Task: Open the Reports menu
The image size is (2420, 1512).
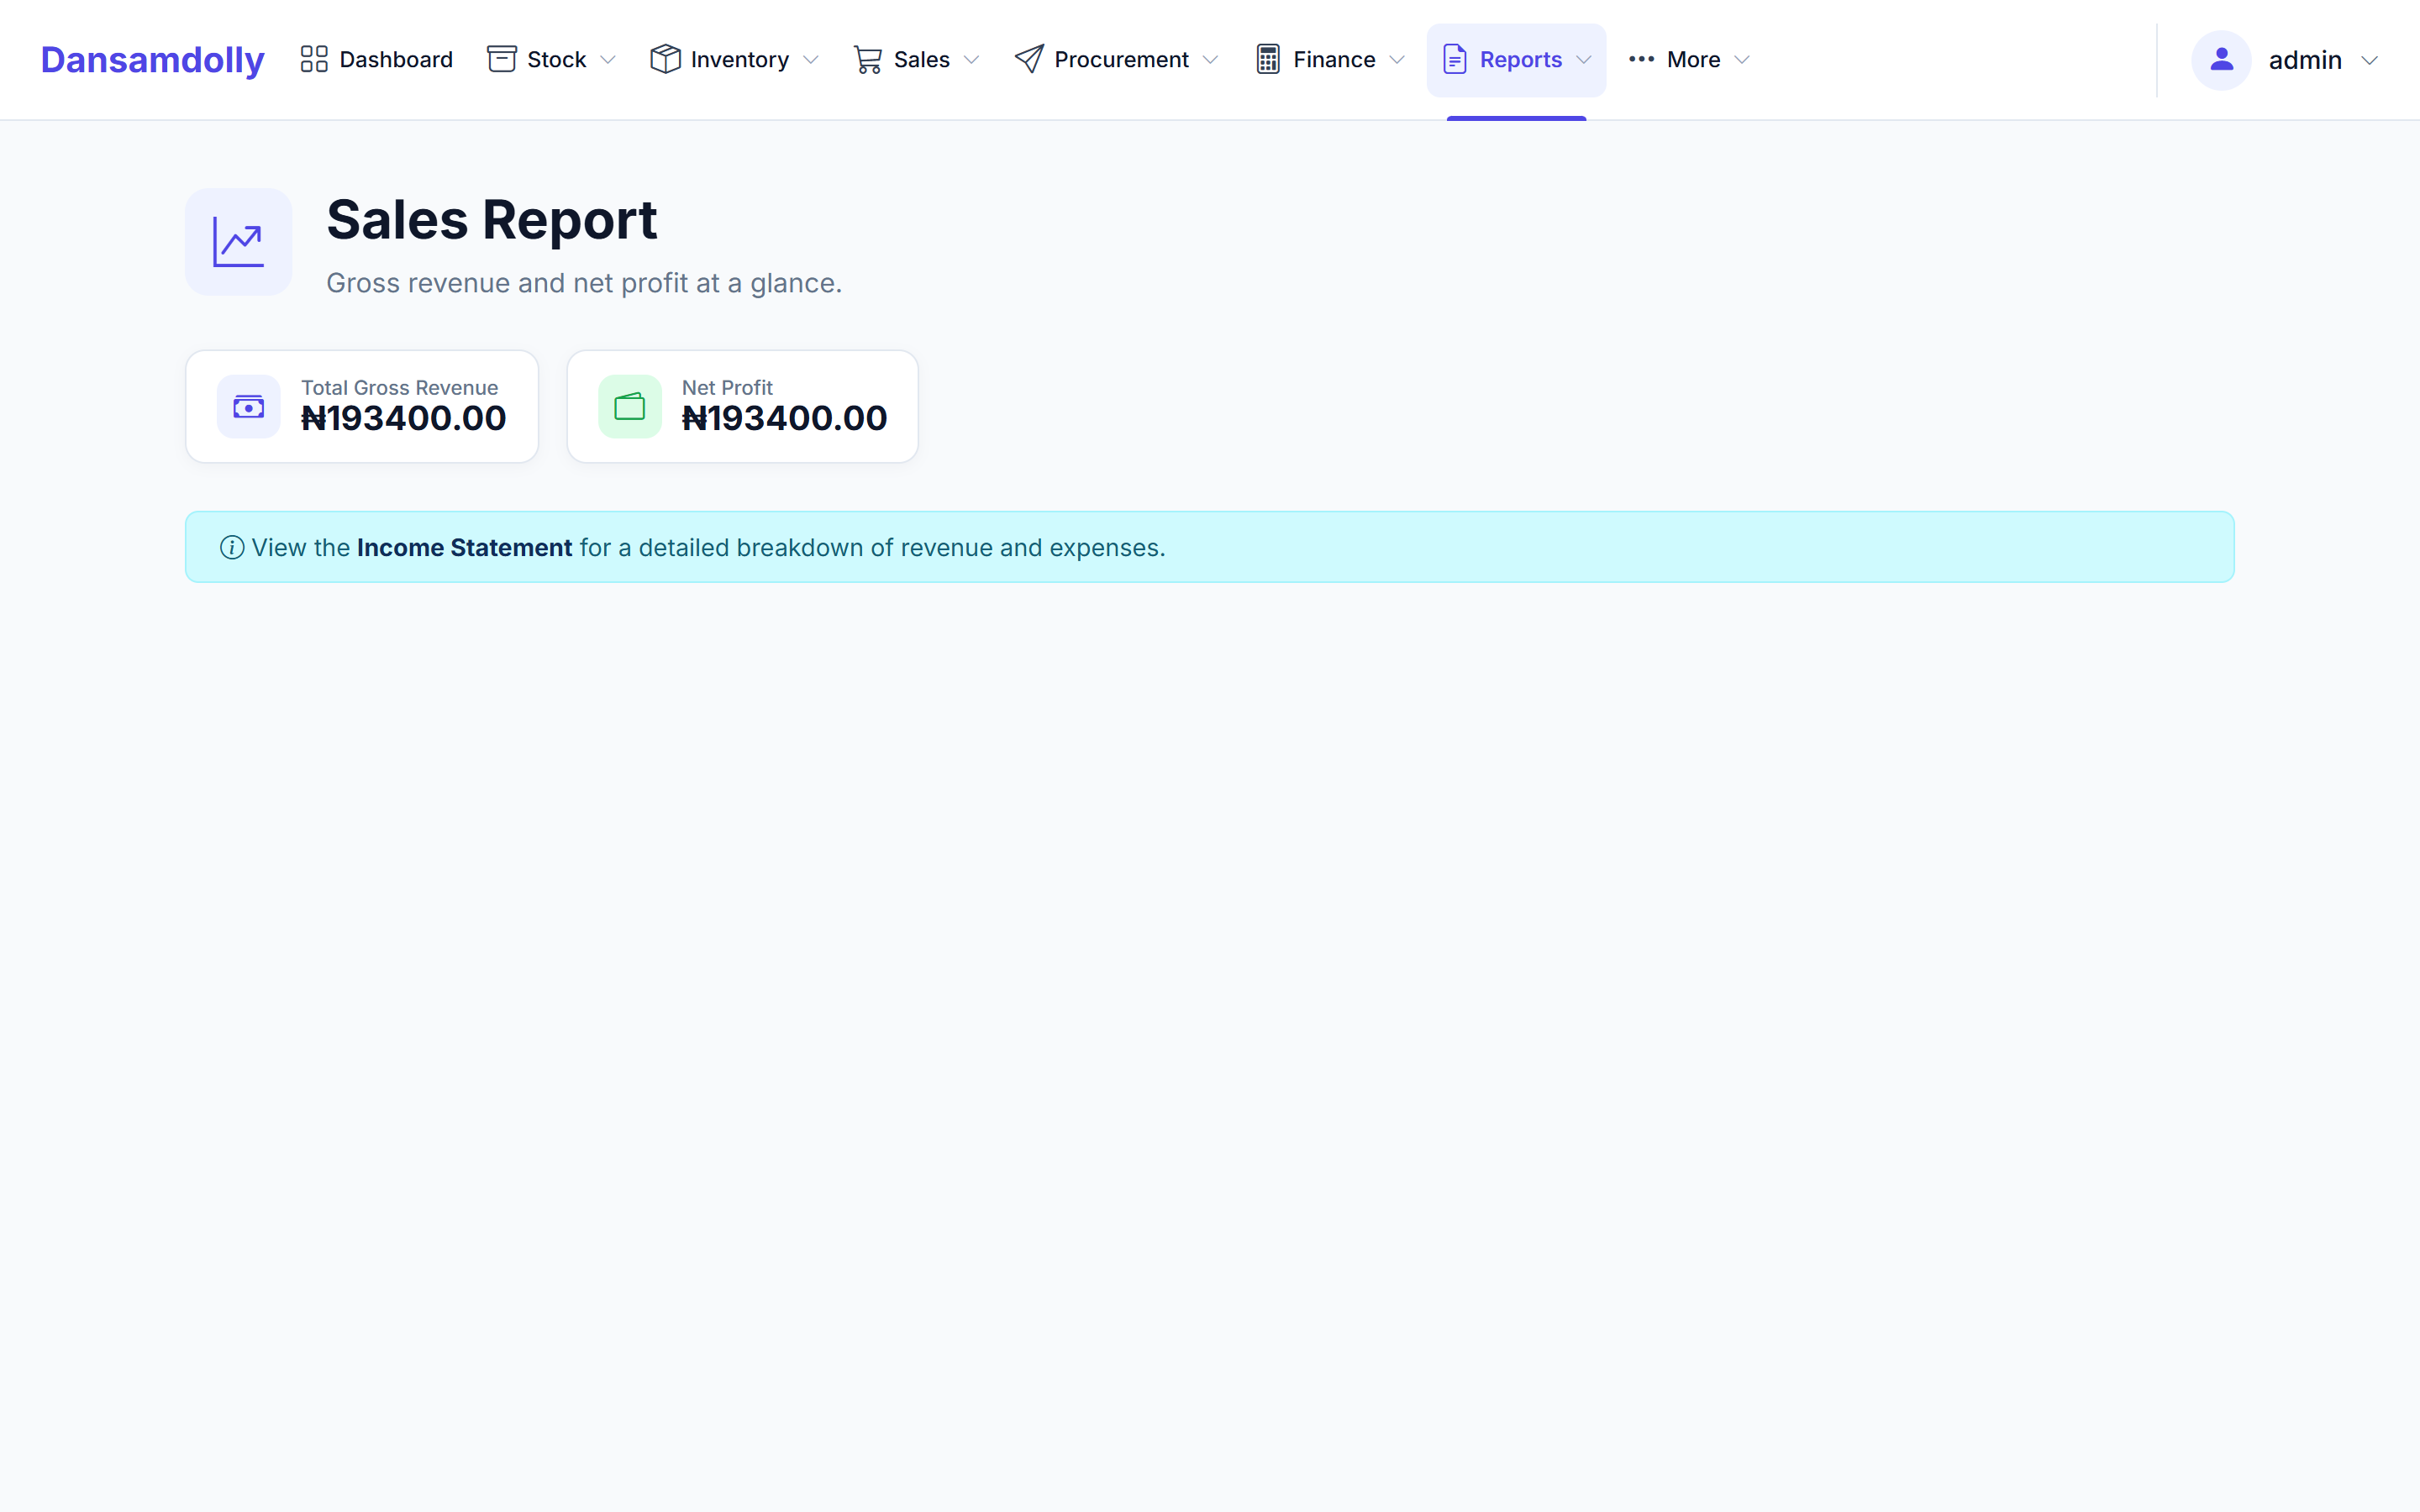Action: point(1517,60)
